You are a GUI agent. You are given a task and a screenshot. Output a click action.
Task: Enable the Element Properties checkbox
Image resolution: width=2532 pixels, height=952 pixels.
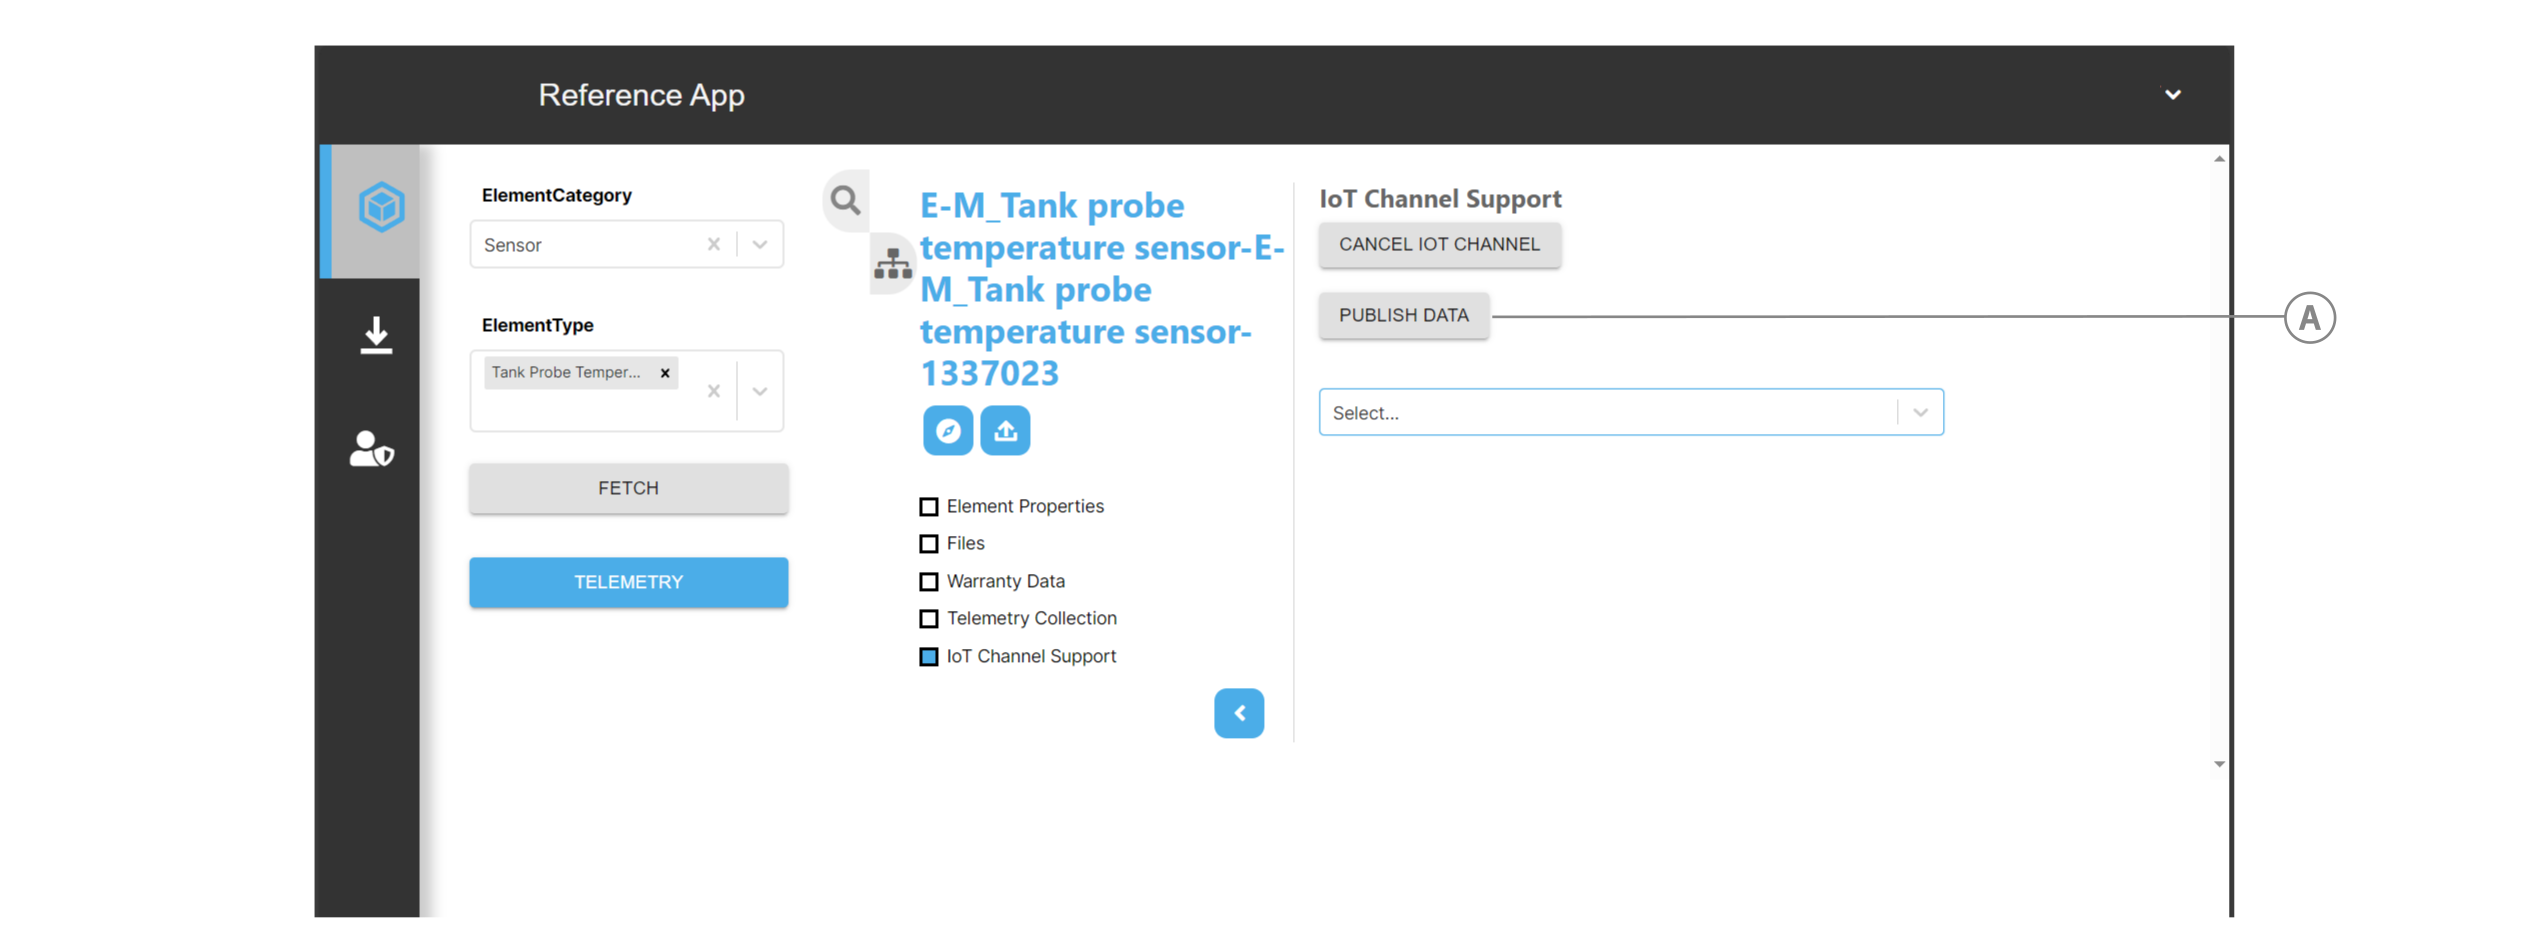pyautogui.click(x=929, y=507)
